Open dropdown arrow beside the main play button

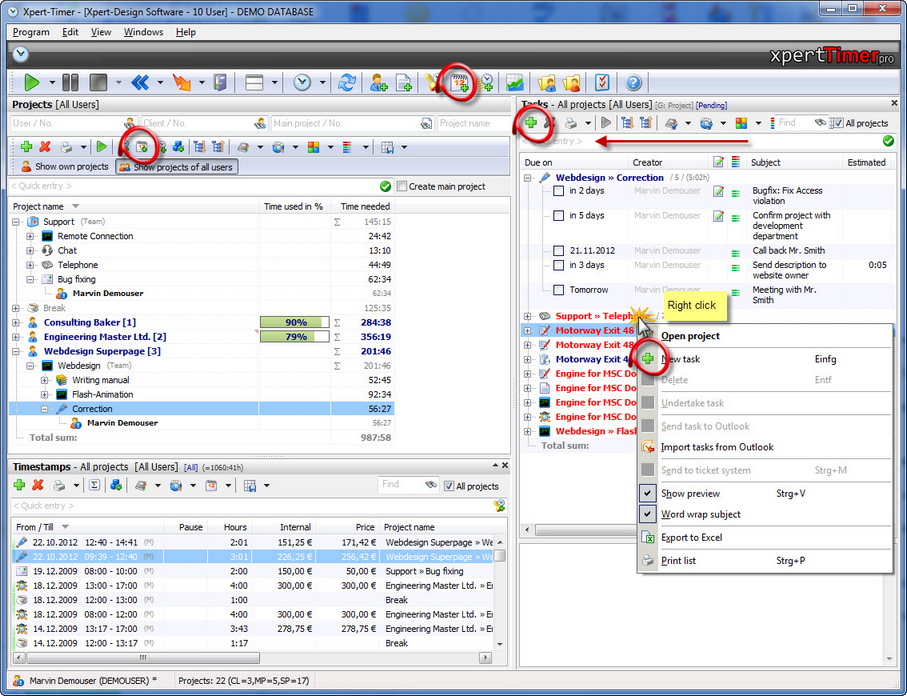coord(52,83)
